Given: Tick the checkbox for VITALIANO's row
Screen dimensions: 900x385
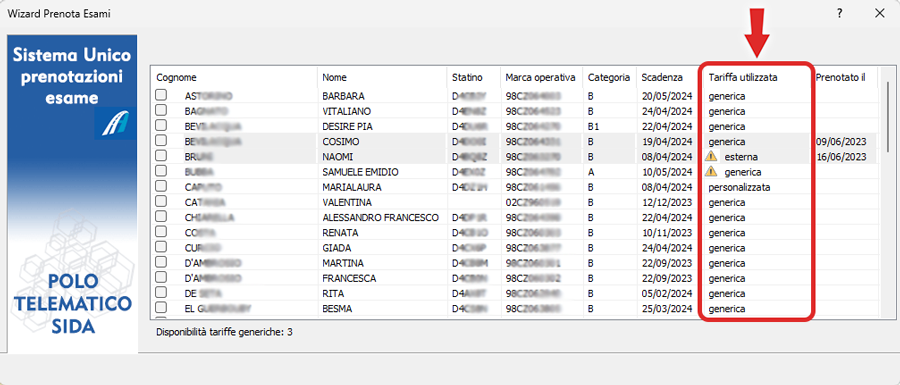Looking at the screenshot, I should coord(161,110).
